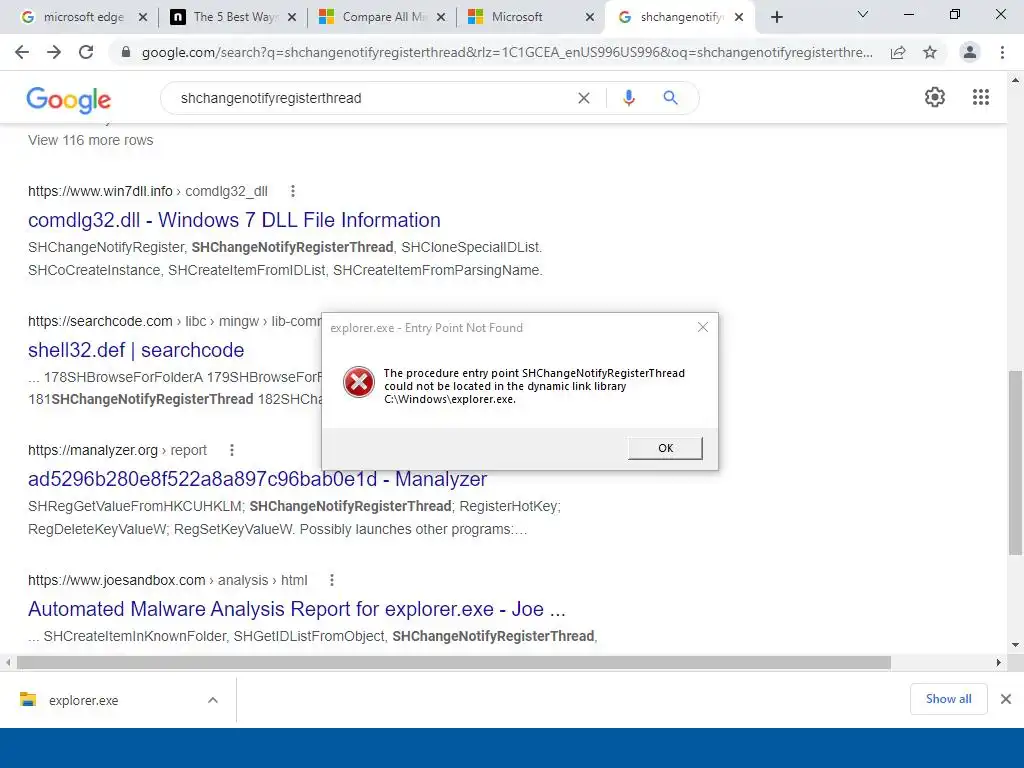Click the scroll up arrow
The height and width of the screenshot is (768, 1024).
[x=1015, y=80]
